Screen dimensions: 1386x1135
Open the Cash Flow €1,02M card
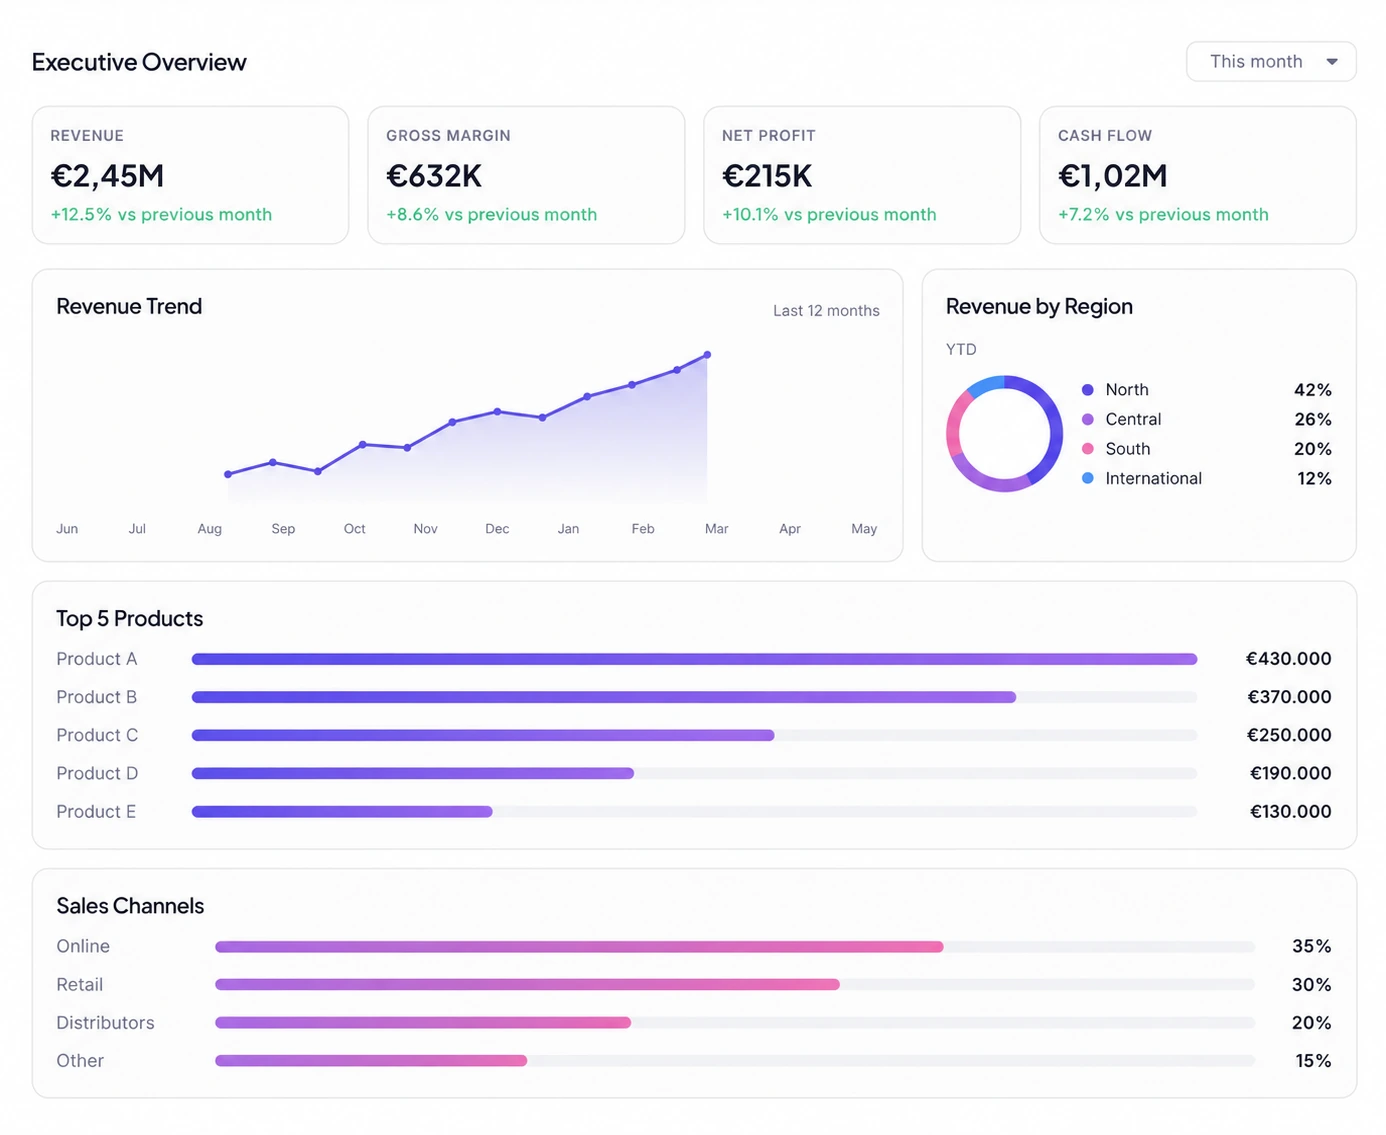(1198, 175)
